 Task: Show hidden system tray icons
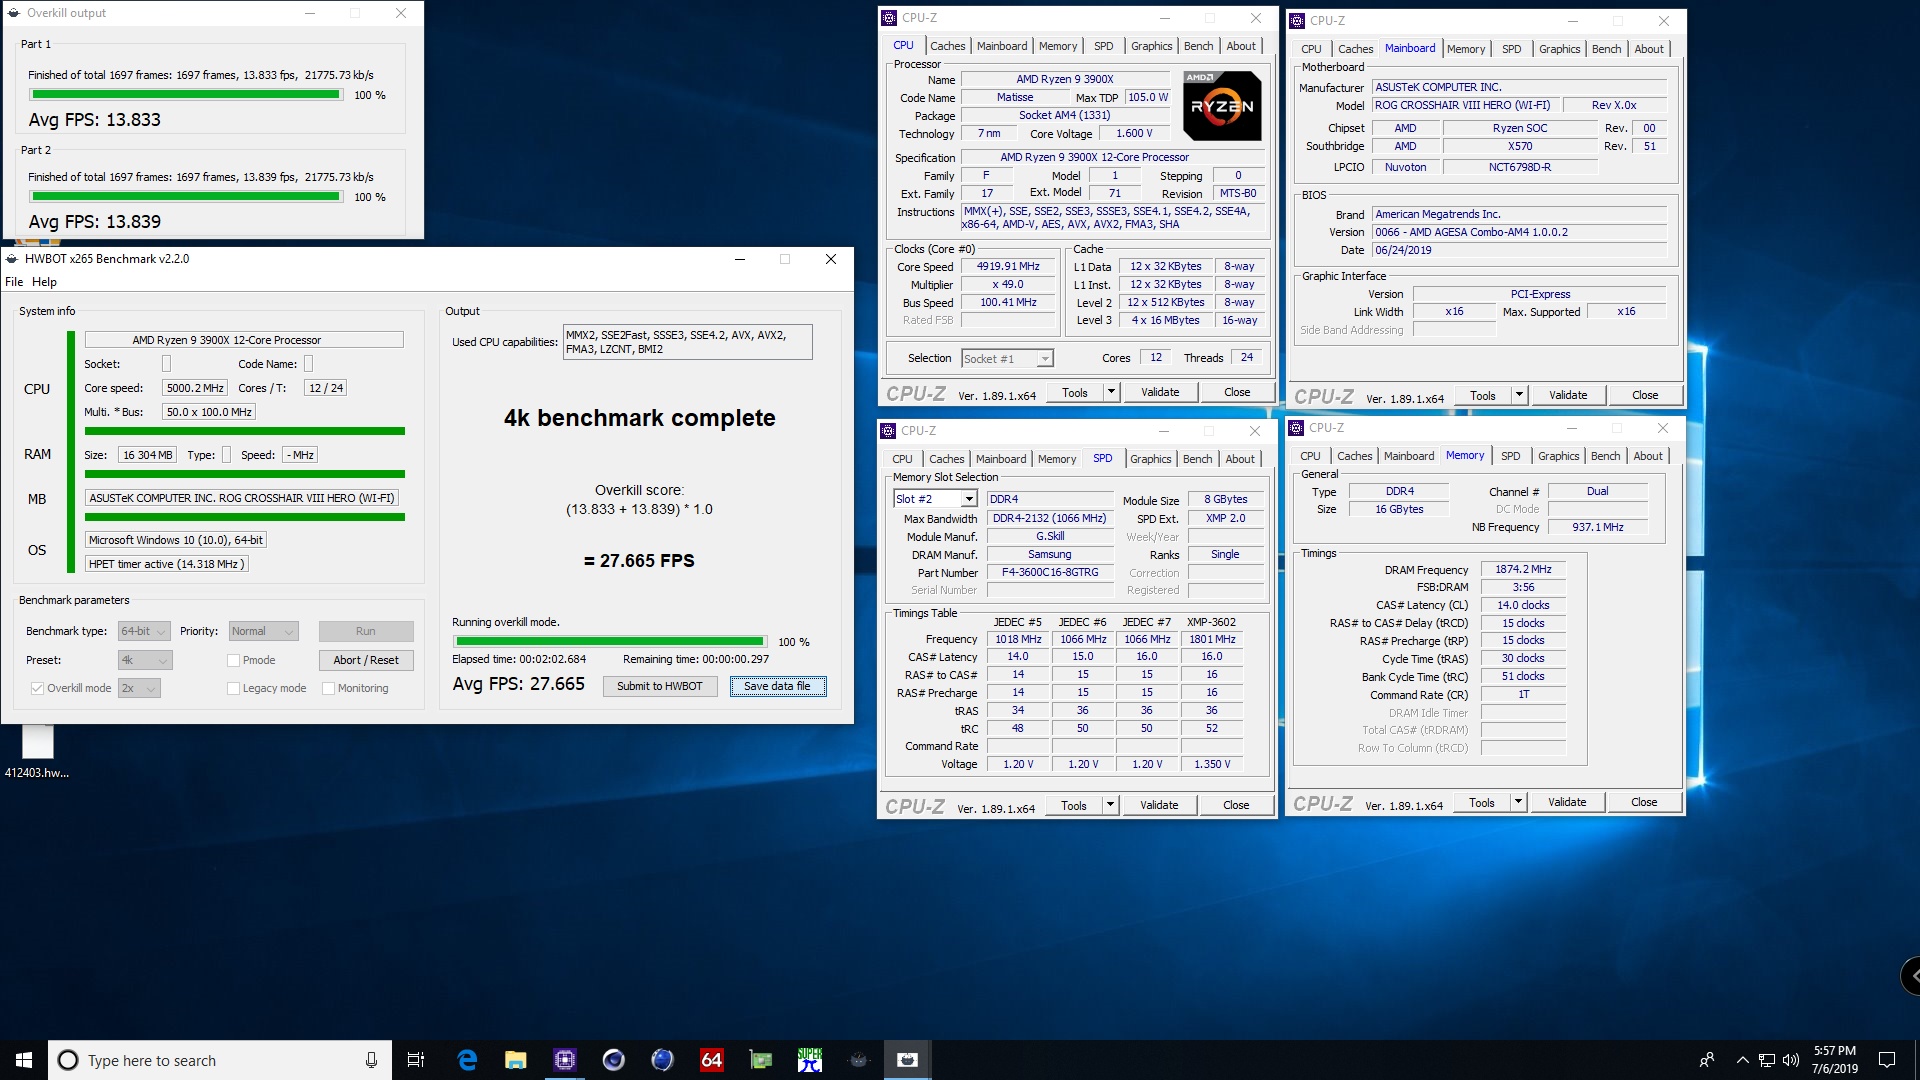click(1742, 1060)
